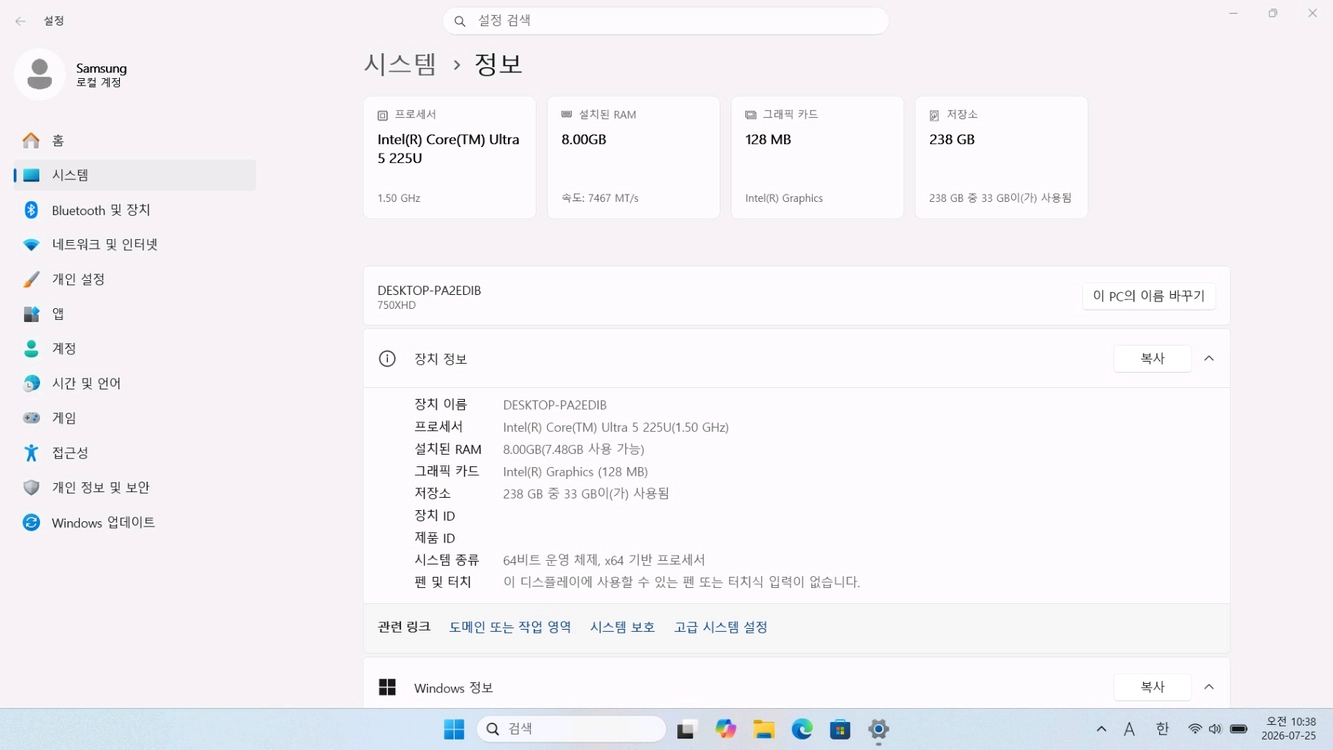Viewport: 1333px width, 750px height.
Task: Click the volume speaker tray icon
Action: click(1215, 729)
